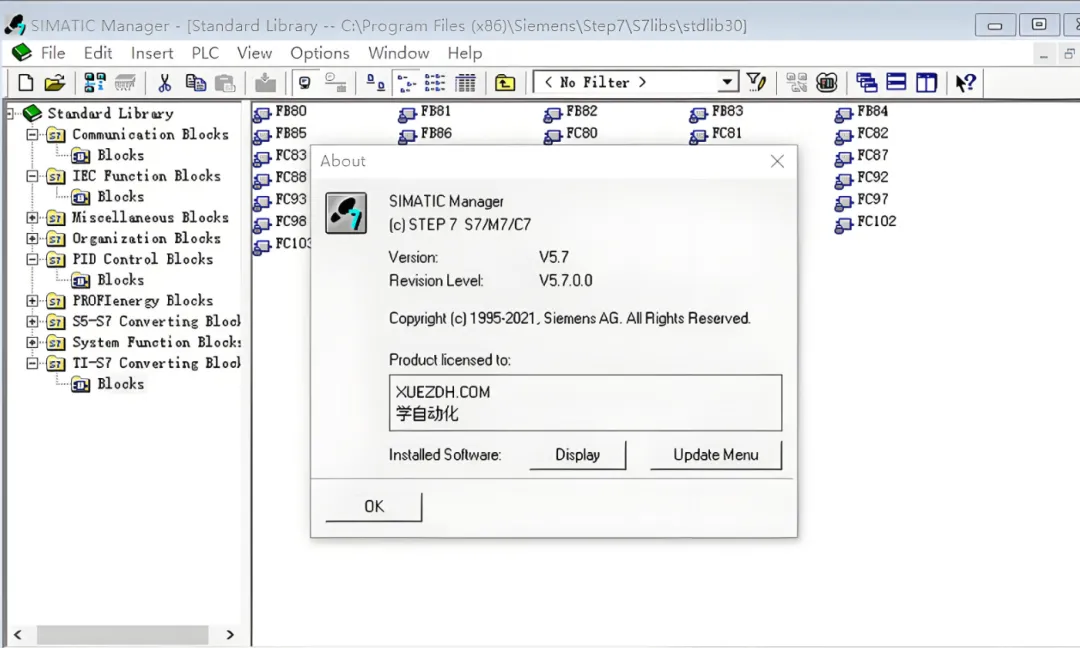Click the SIMATIC Manager logo in About
The width and height of the screenshot is (1080, 648).
[346, 213]
